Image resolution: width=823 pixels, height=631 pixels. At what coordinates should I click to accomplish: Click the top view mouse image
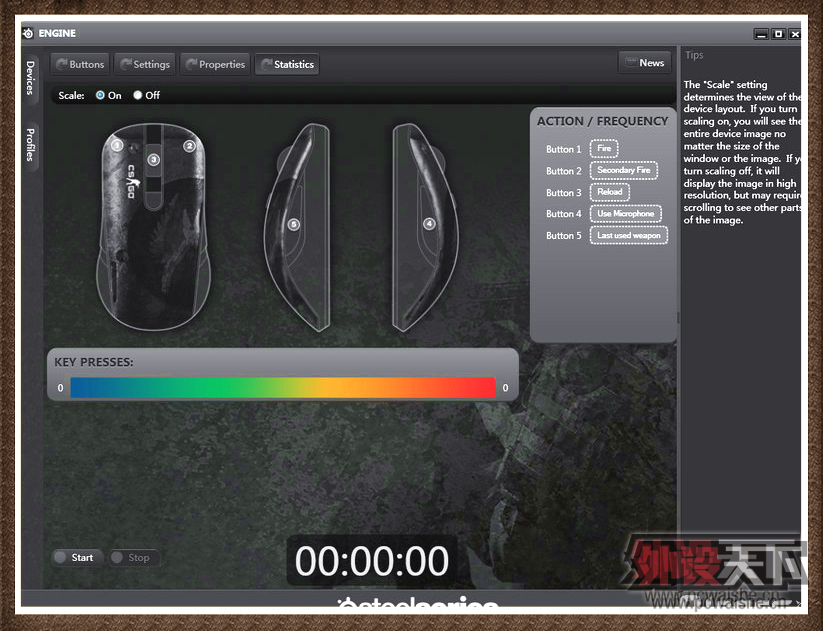(153, 227)
